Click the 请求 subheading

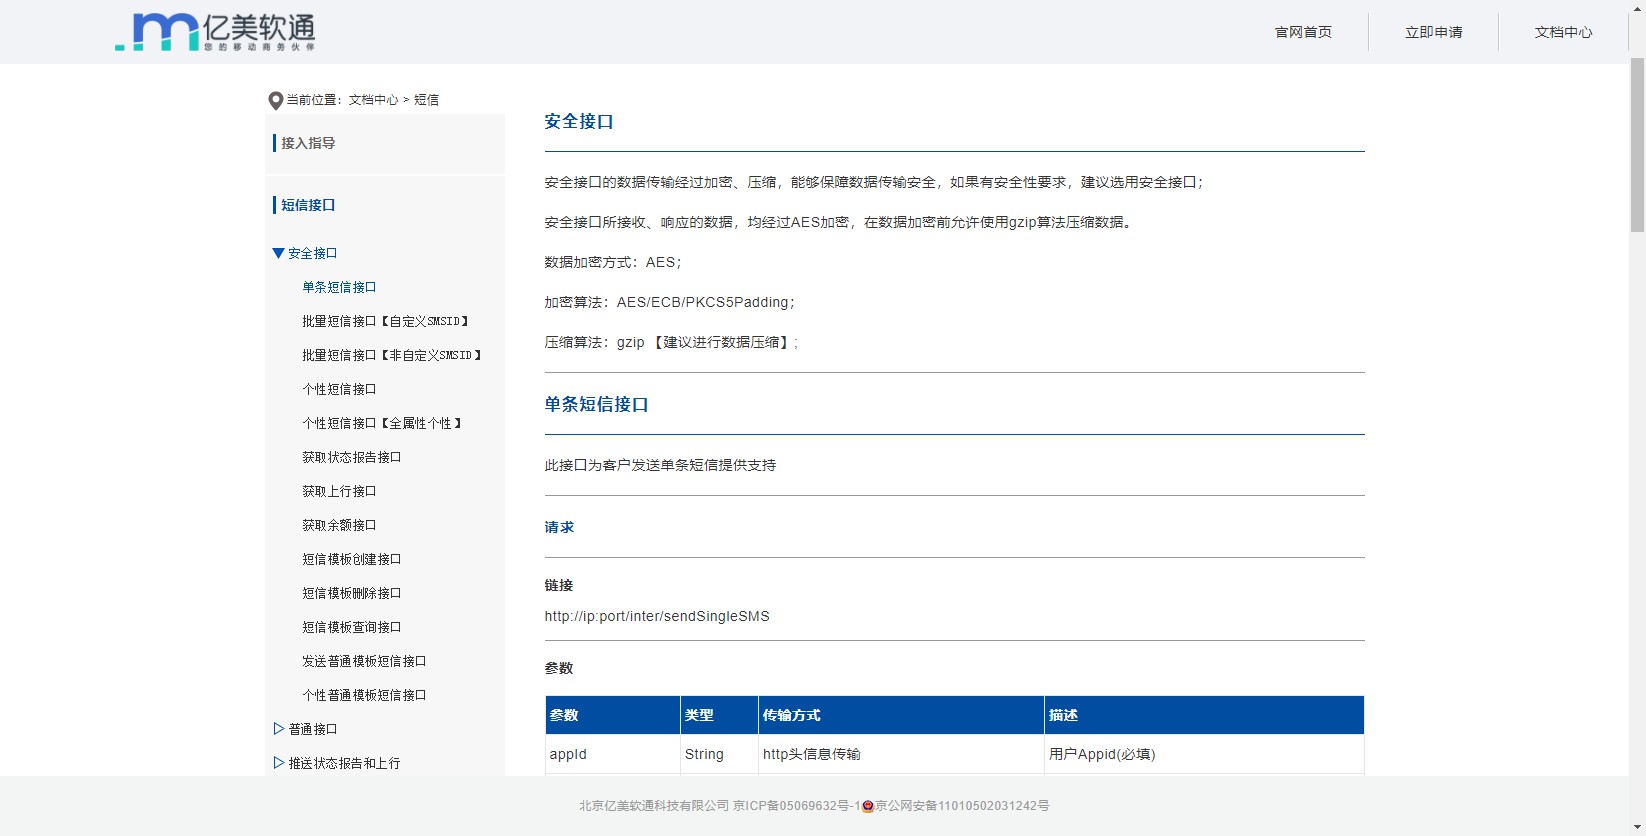559,527
